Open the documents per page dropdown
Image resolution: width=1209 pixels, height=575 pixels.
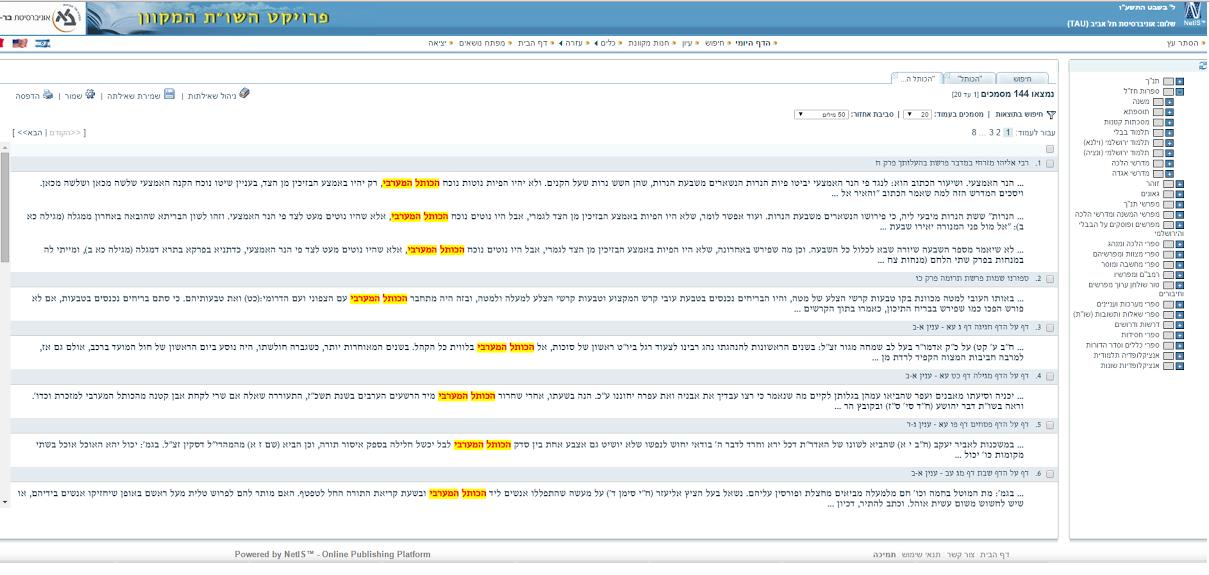pyautogui.click(x=917, y=114)
